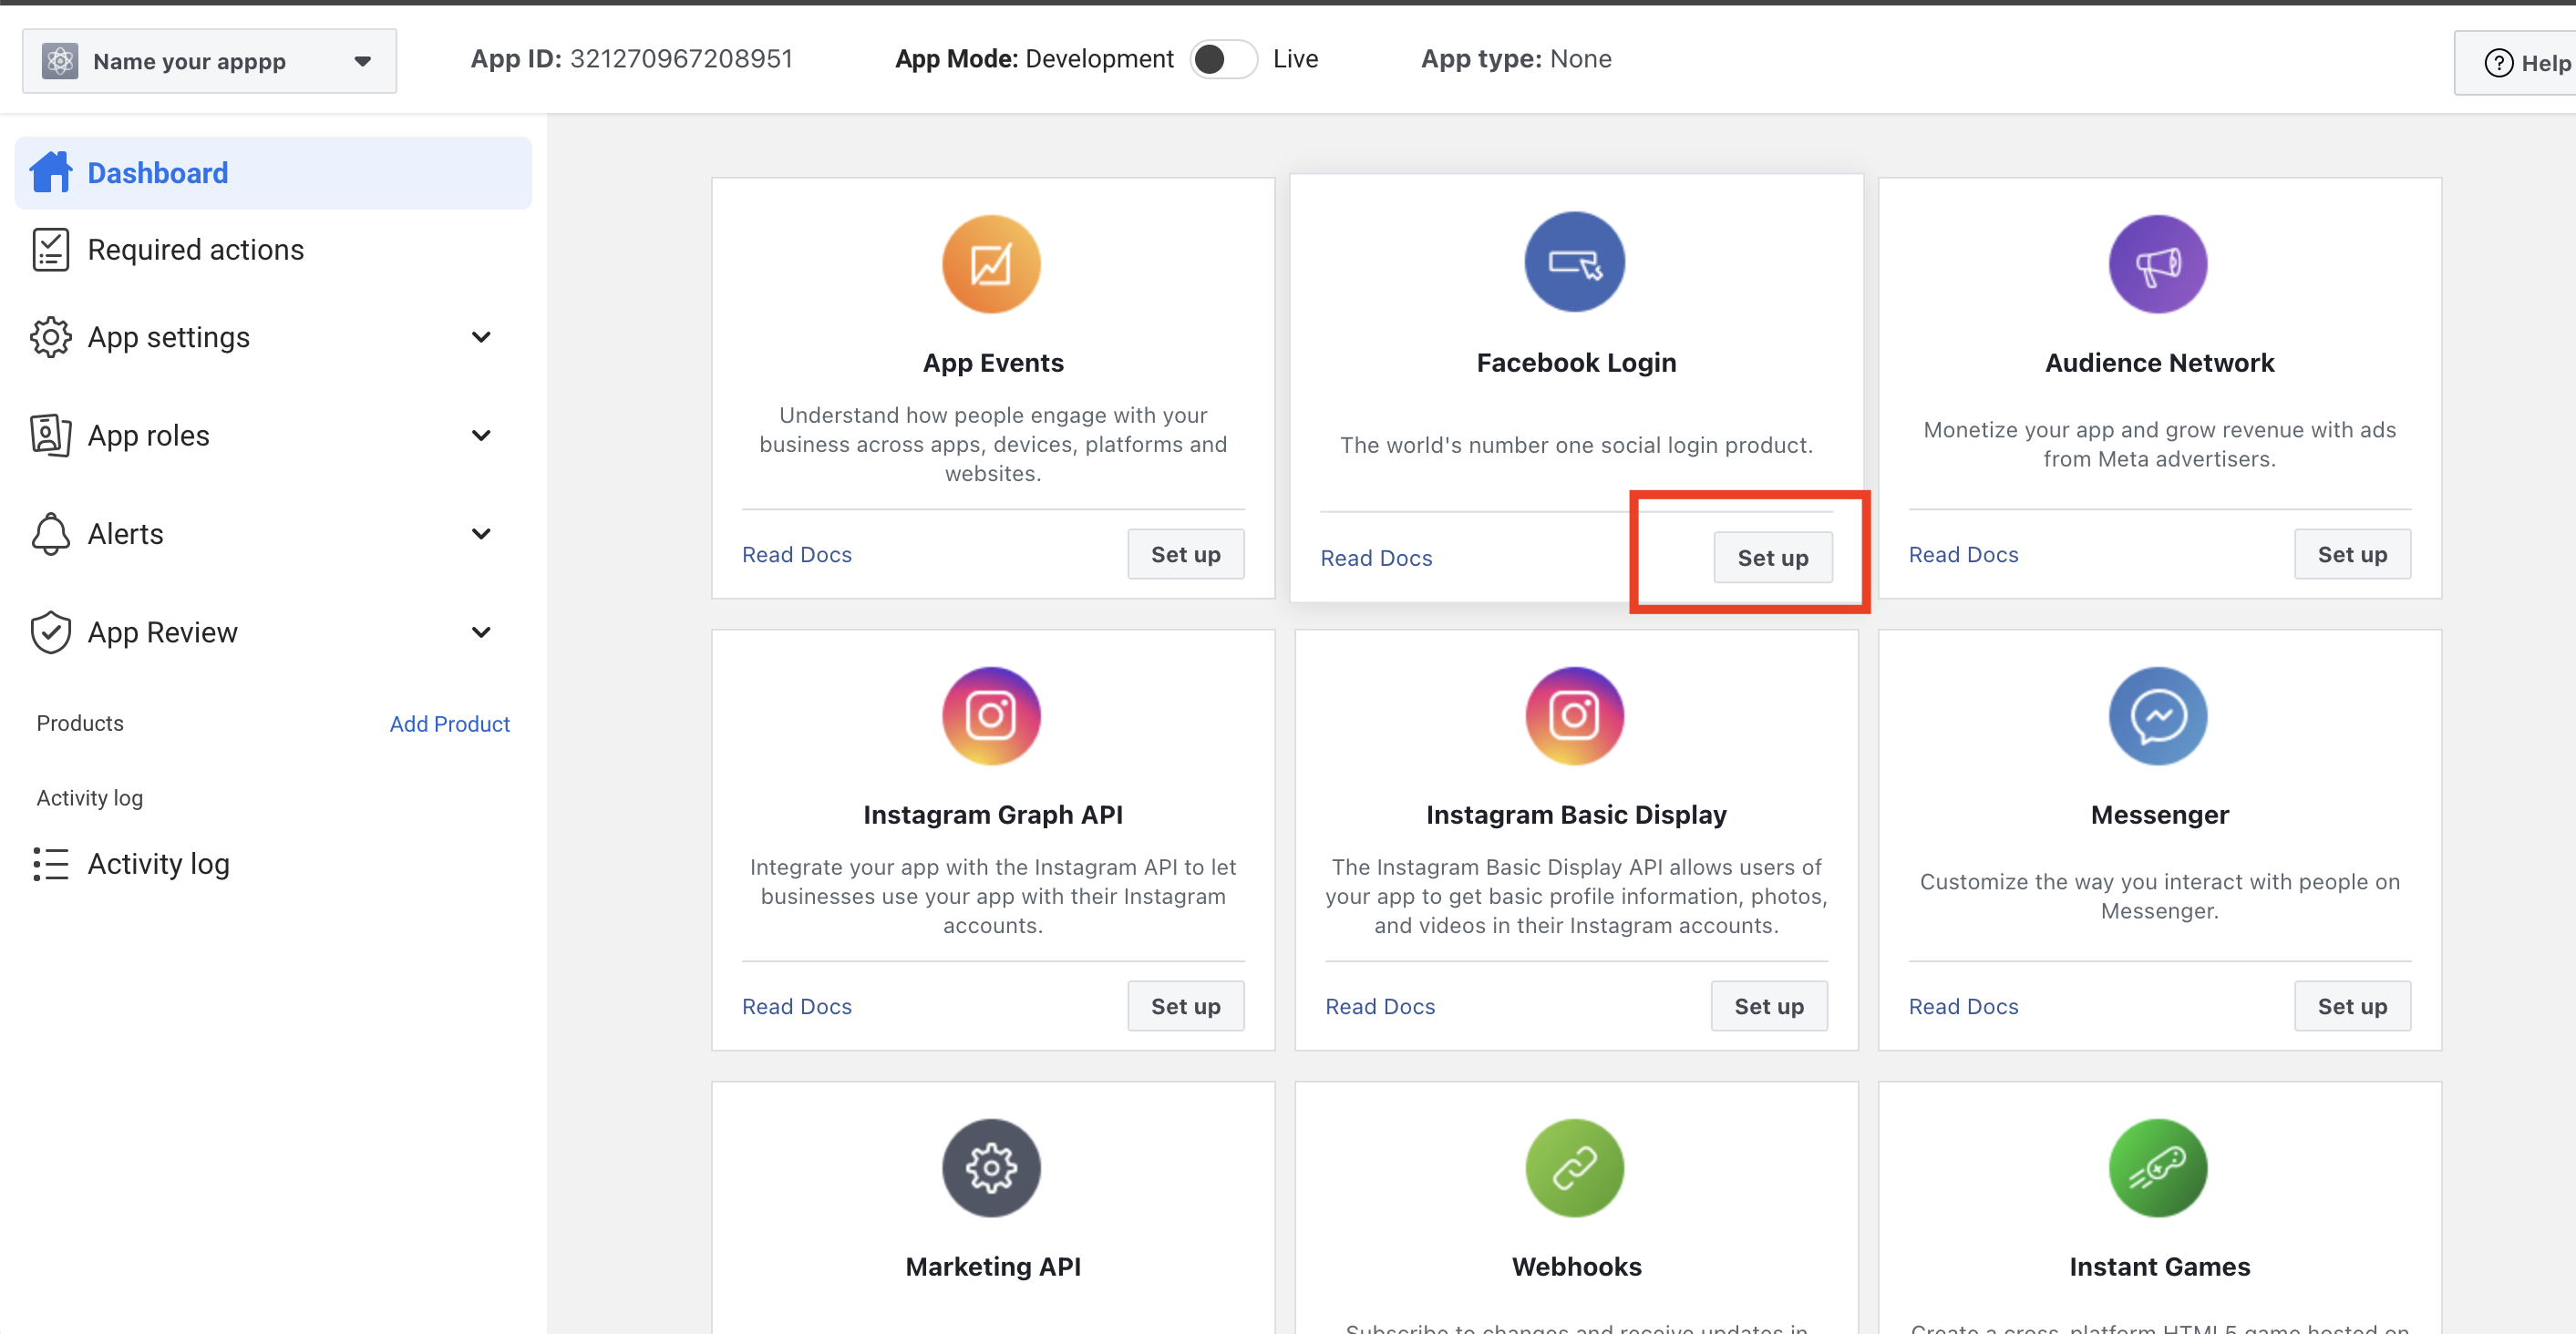Click the Facebook Login product icon

point(1574,262)
